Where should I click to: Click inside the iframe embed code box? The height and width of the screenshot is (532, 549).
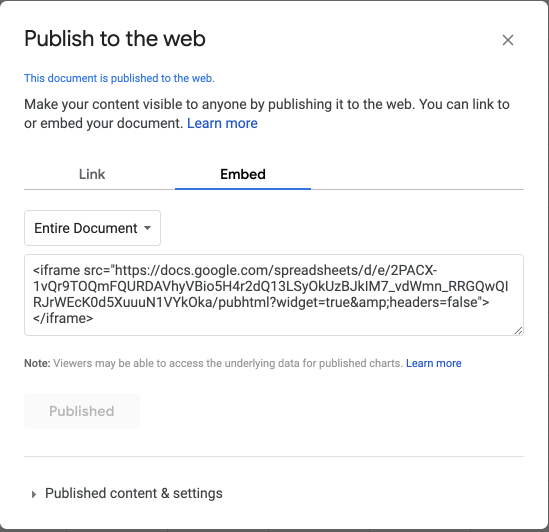click(274, 295)
